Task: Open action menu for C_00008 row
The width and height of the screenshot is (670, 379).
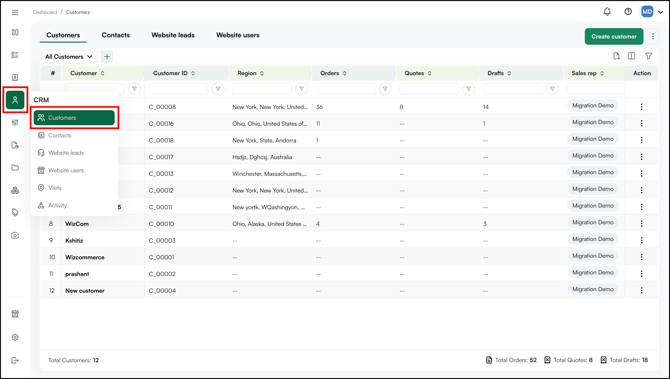Action: point(641,107)
